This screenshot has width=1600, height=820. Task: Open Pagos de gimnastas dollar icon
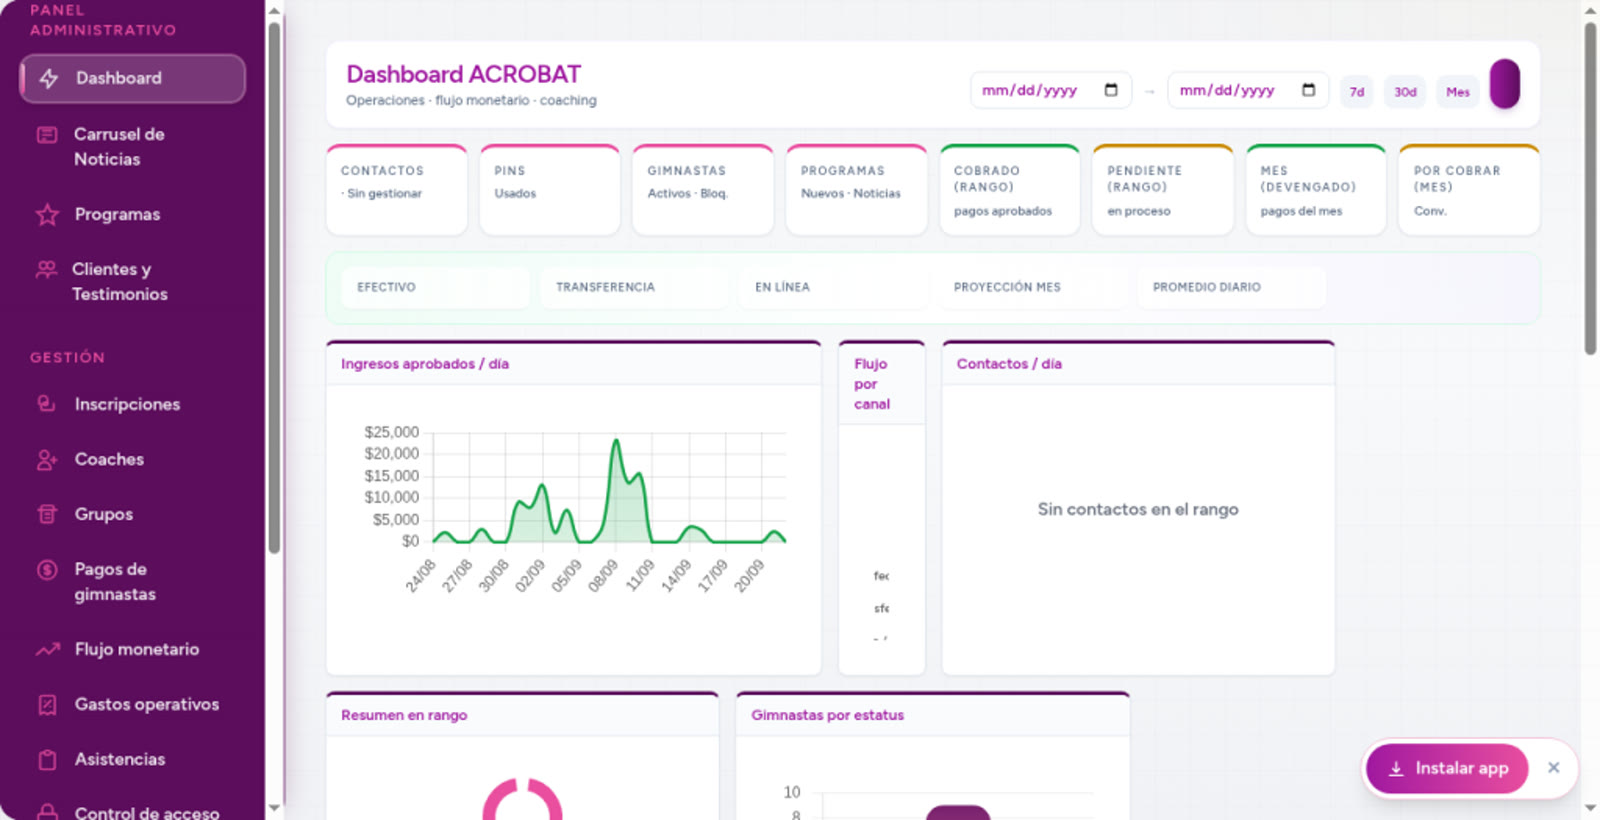(x=47, y=569)
